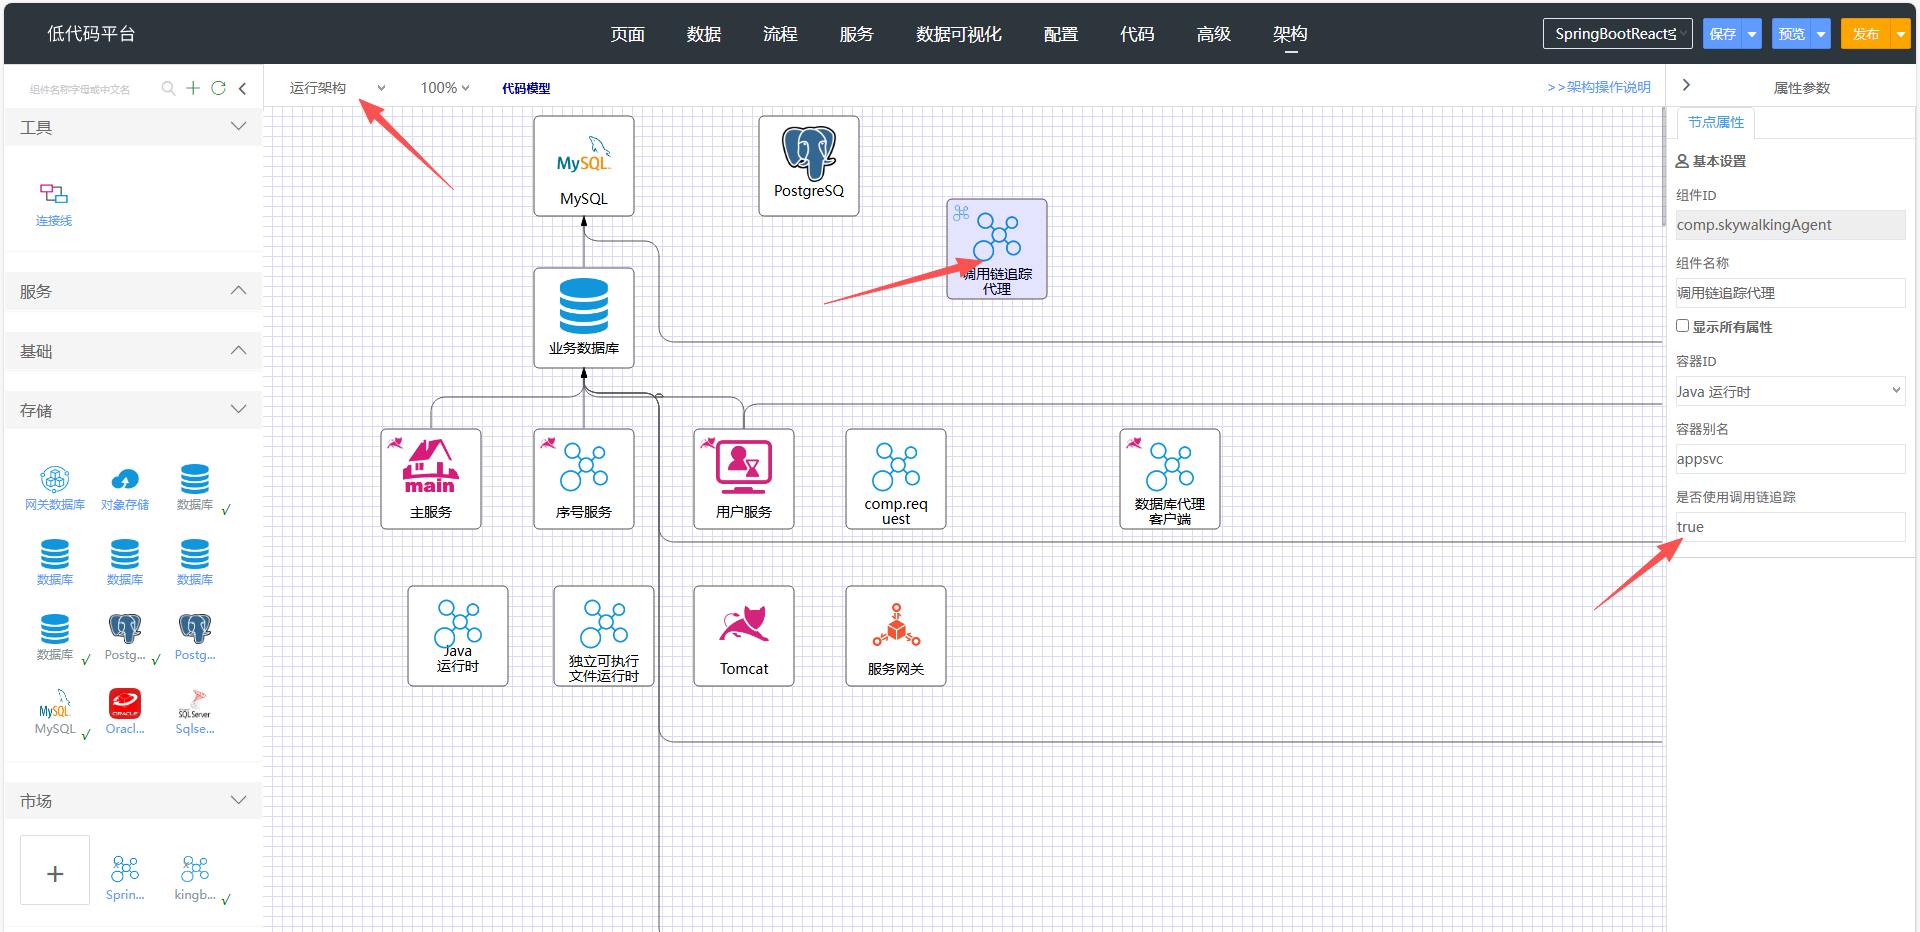Click the 保存 save button

(x=1723, y=34)
